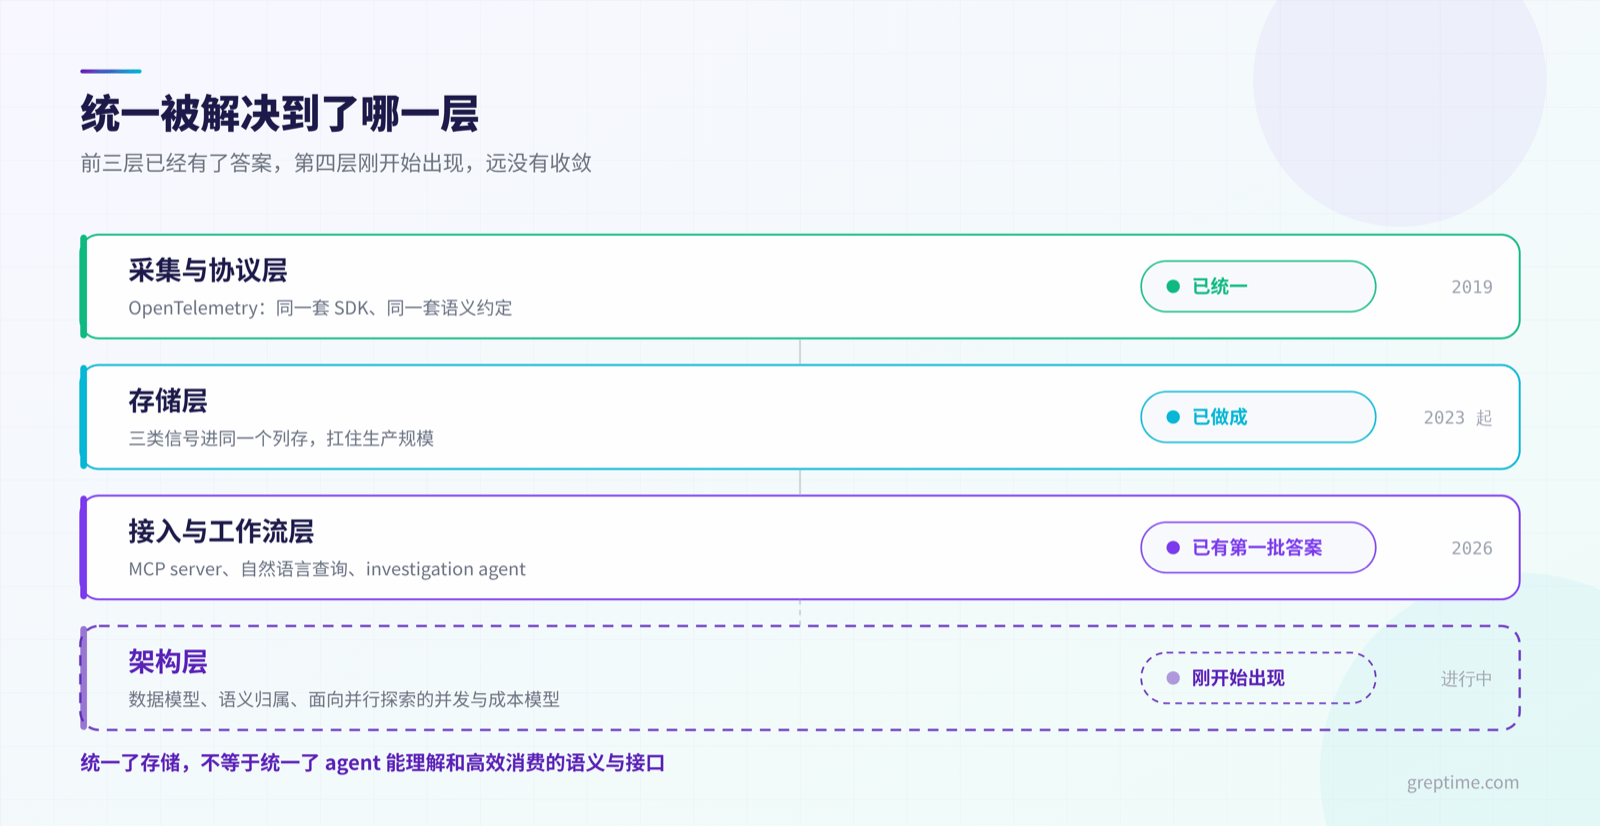The width and height of the screenshot is (1600, 826).
Task: Click the footer sentence 统一了存储
Action: coord(373,763)
